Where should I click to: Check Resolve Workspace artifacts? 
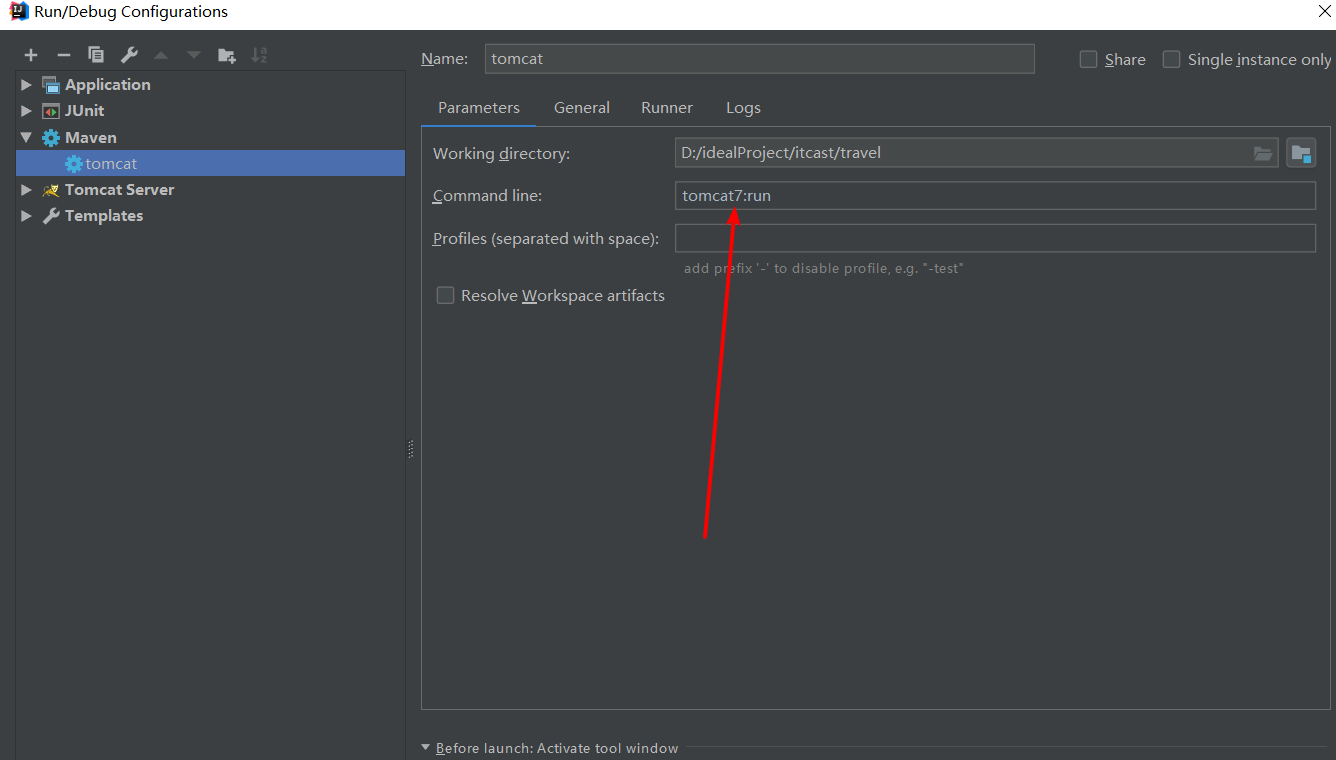point(445,295)
